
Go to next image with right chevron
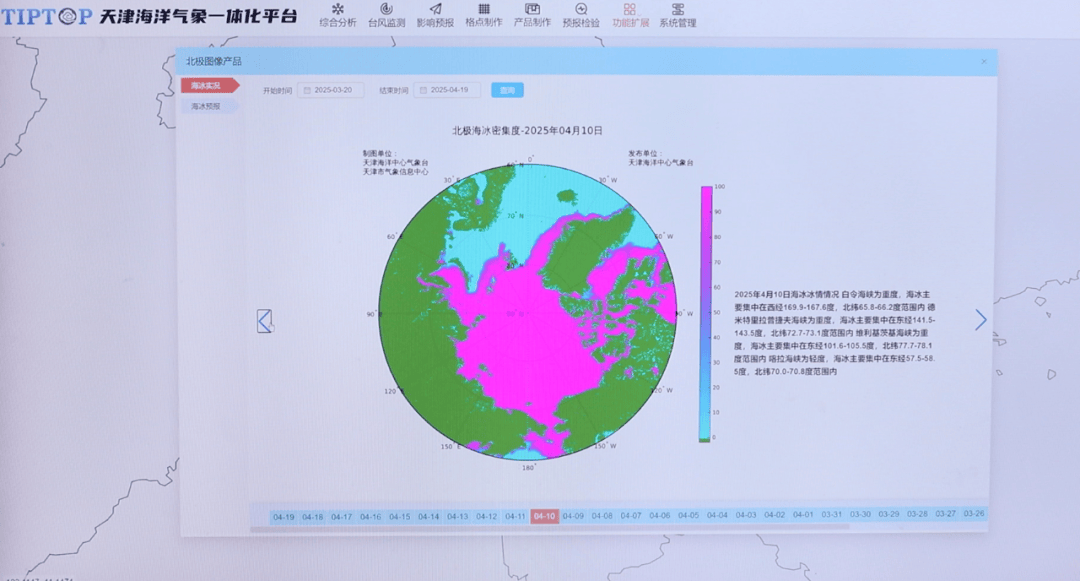[x=980, y=319]
